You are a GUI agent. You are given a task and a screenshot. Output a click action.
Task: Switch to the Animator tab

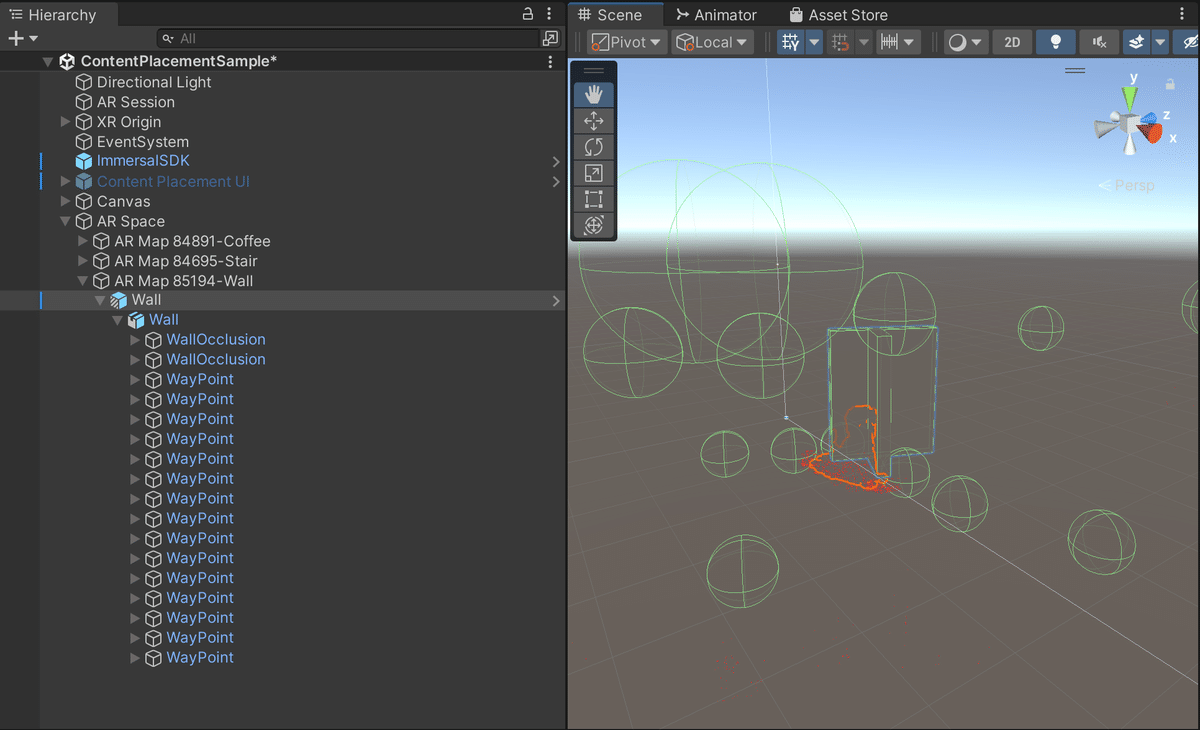click(x=716, y=15)
